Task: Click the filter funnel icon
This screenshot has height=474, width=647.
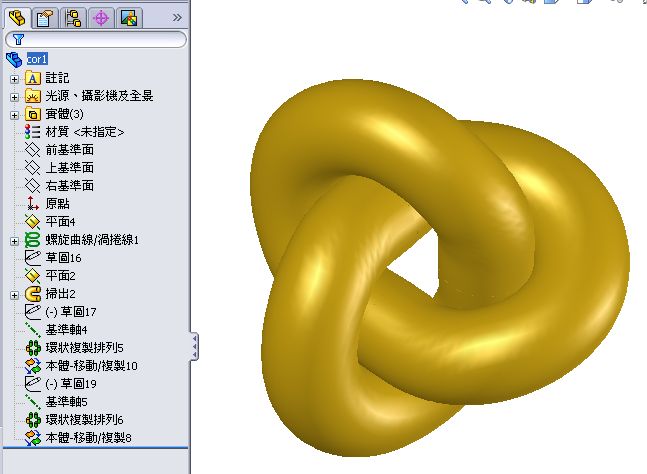Action: pyautogui.click(x=18, y=40)
